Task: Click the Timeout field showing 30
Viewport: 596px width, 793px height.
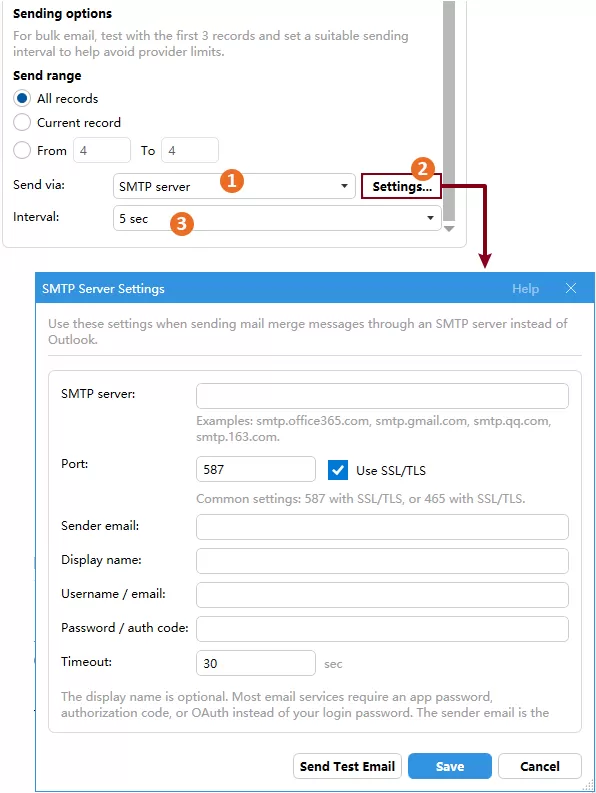Action: coord(256,663)
